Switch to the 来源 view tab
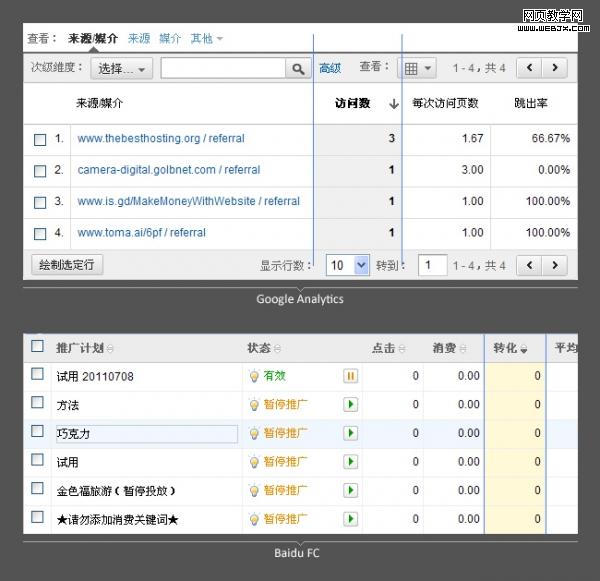 pyautogui.click(x=139, y=38)
